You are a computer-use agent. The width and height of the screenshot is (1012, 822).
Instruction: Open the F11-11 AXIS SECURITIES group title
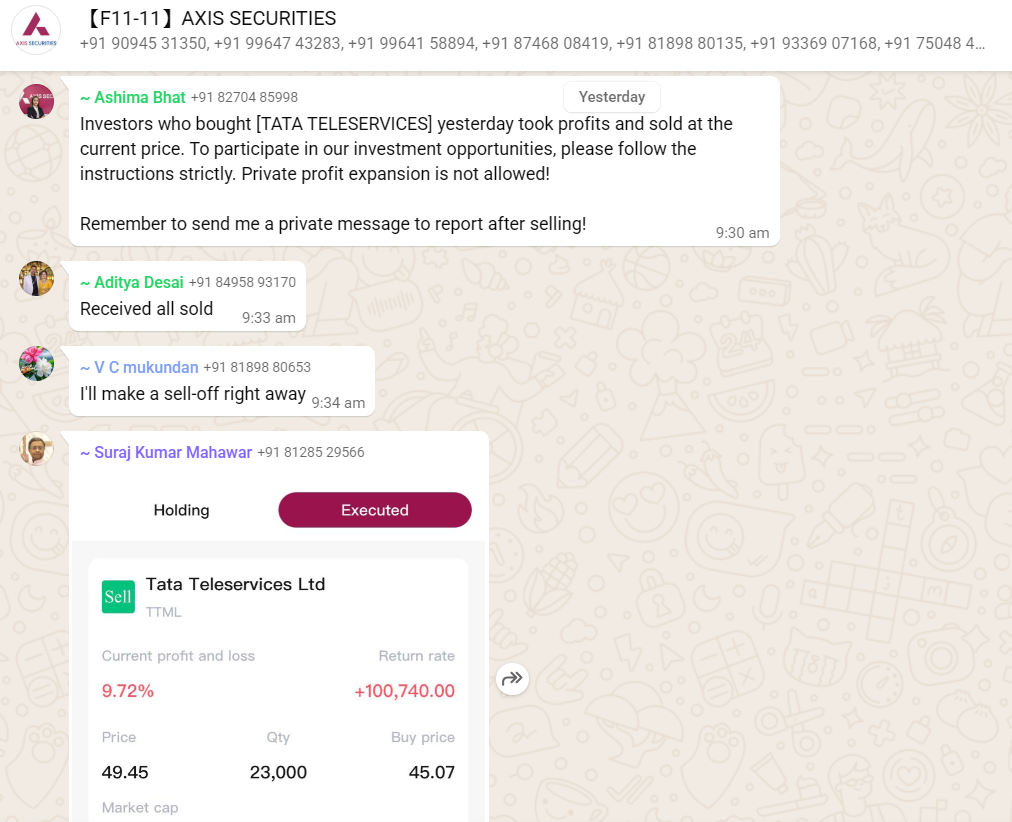[212, 19]
